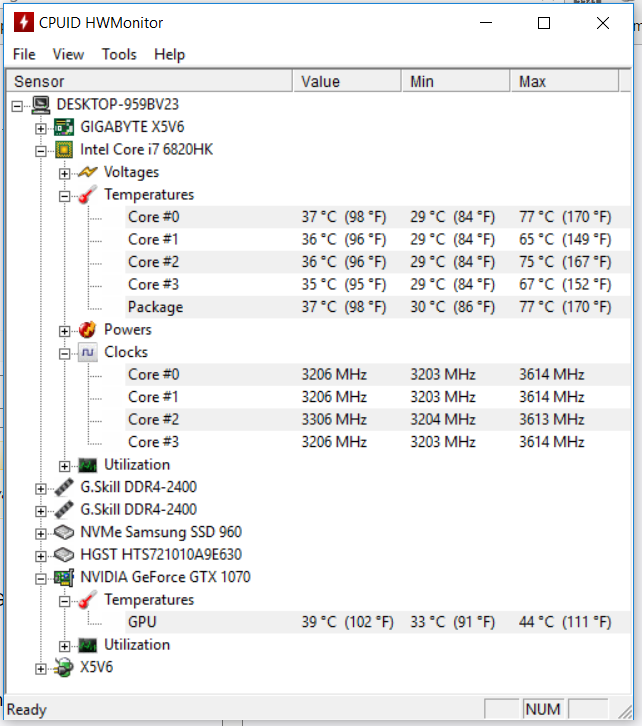Click the 3613 MHz max clock value
This screenshot has width=642, height=726.
552,419
